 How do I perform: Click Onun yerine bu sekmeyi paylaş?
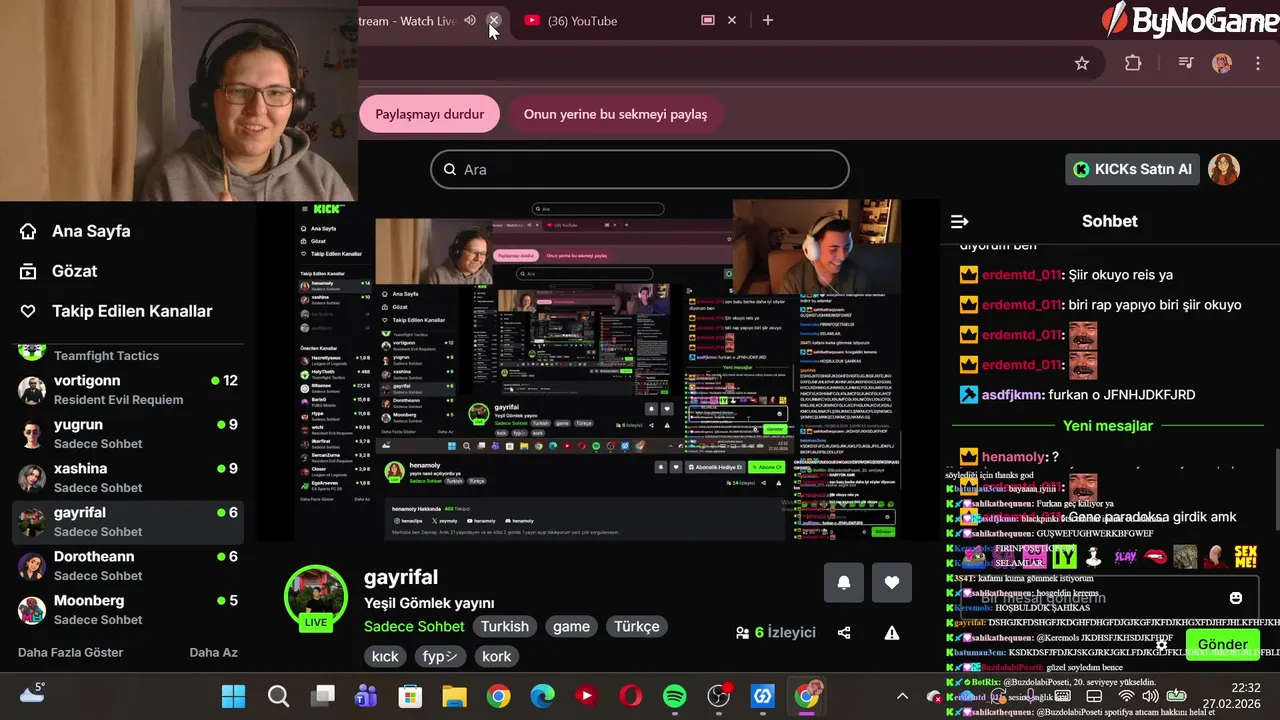(615, 114)
